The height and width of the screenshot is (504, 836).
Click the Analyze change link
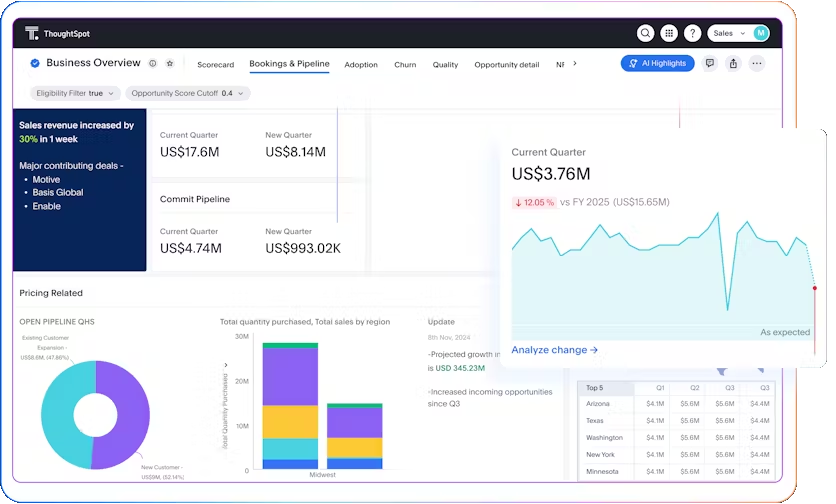click(554, 350)
